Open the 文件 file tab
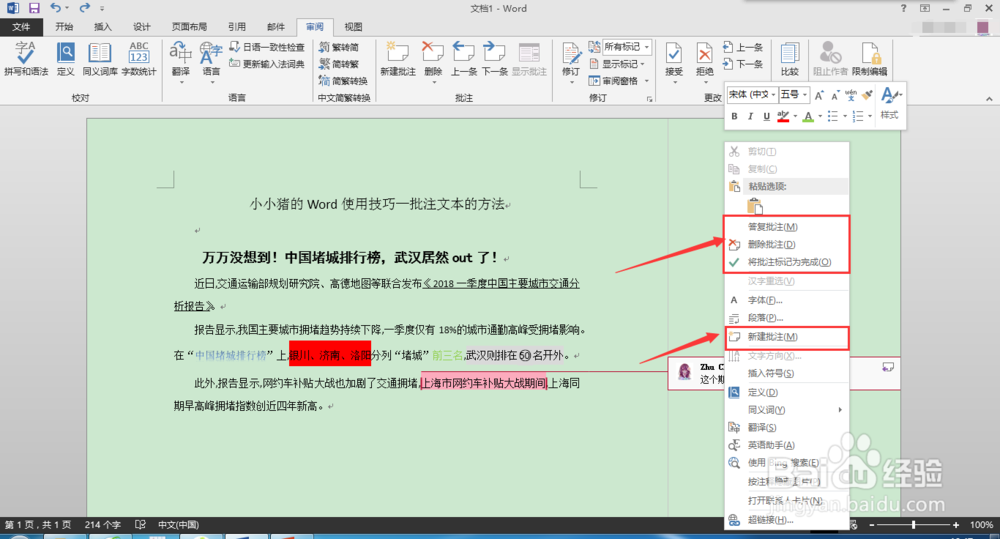The image size is (1000, 539). 21,27
